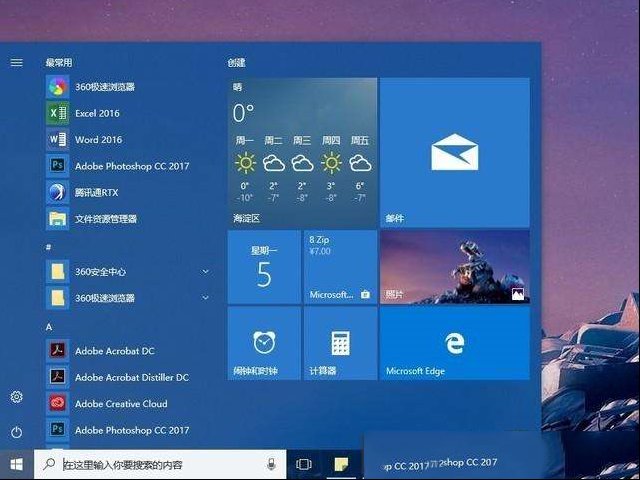Open the 邮件 mail tile
This screenshot has height=480, width=640.
(x=455, y=153)
